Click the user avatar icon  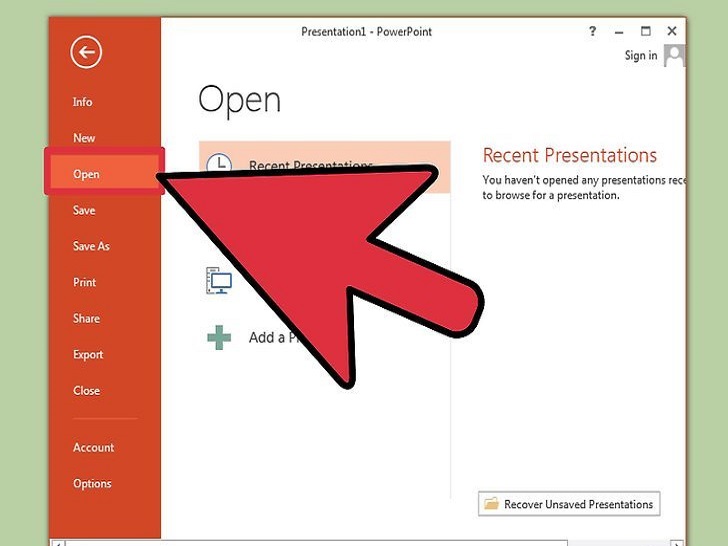tap(674, 56)
